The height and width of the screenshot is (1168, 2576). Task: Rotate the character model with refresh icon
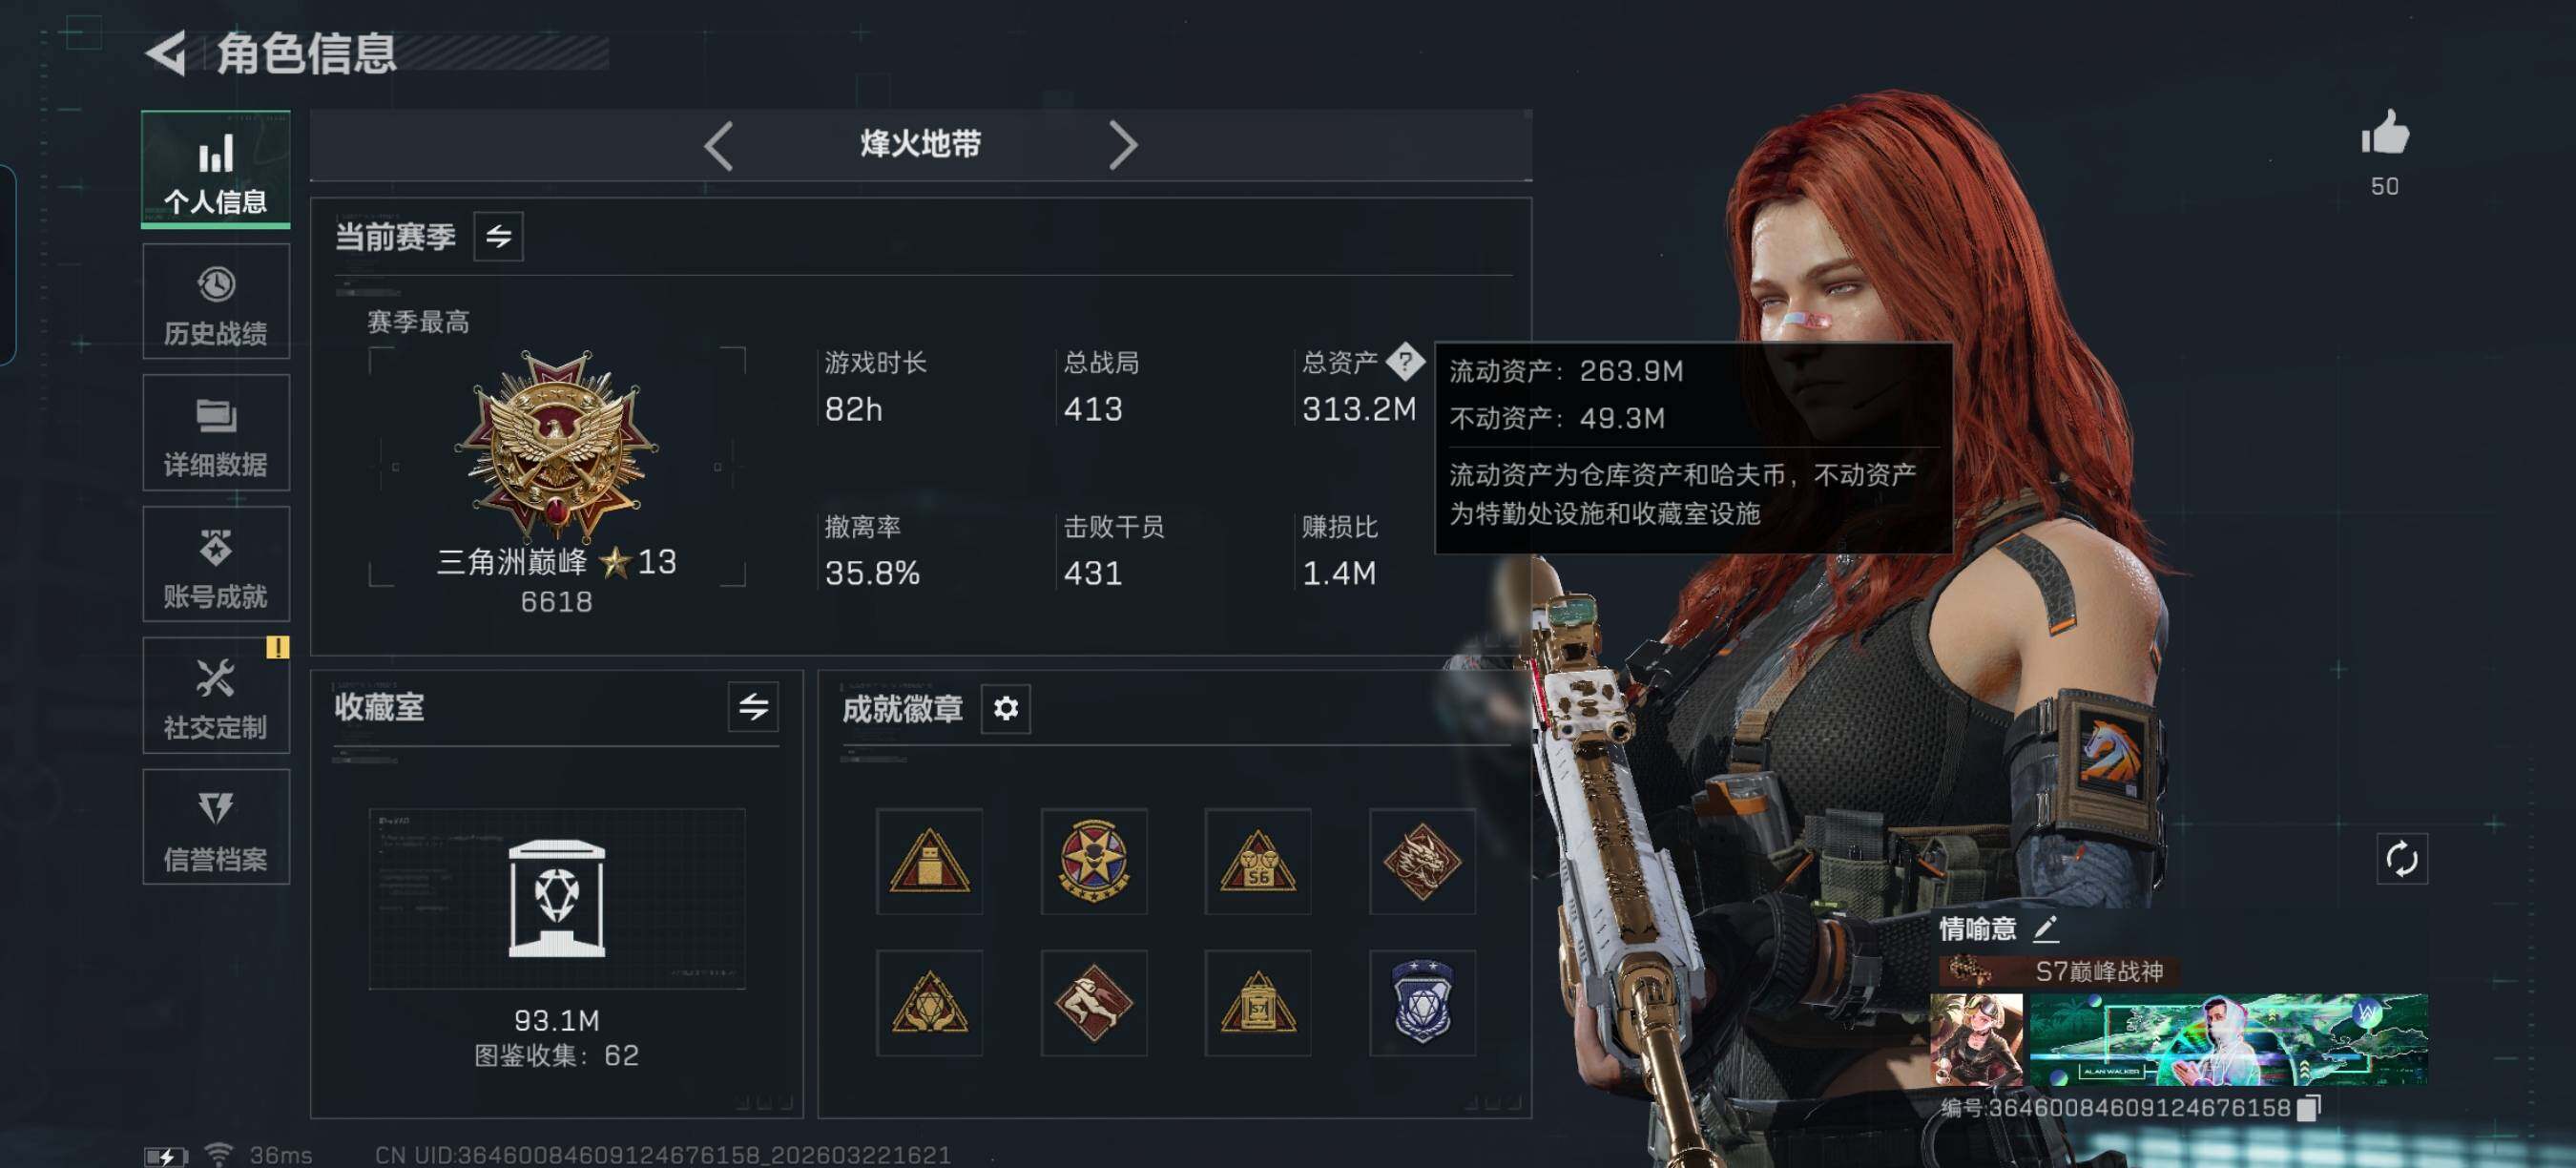[2401, 859]
